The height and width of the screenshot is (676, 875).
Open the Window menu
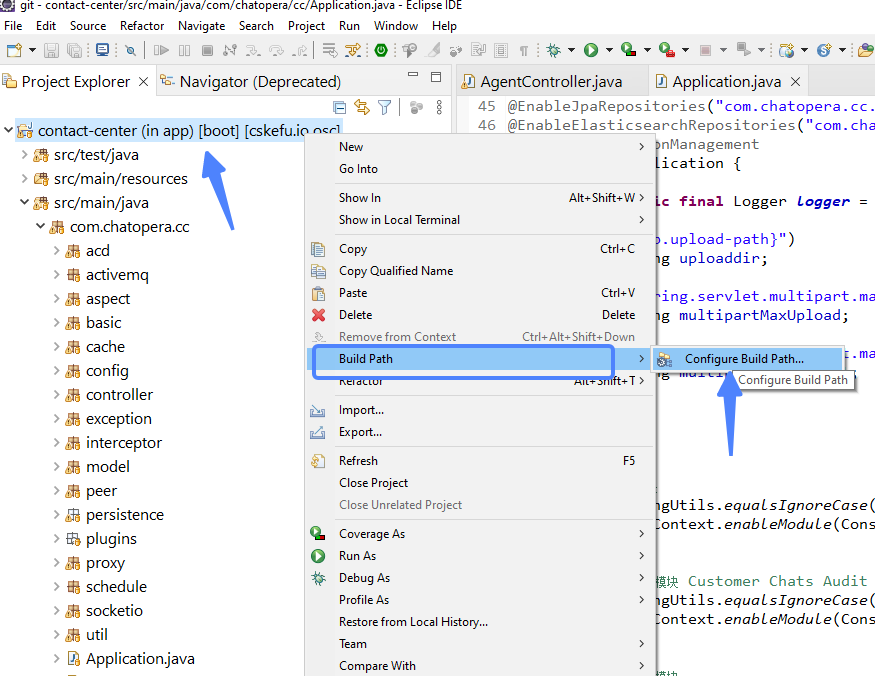tap(396, 26)
